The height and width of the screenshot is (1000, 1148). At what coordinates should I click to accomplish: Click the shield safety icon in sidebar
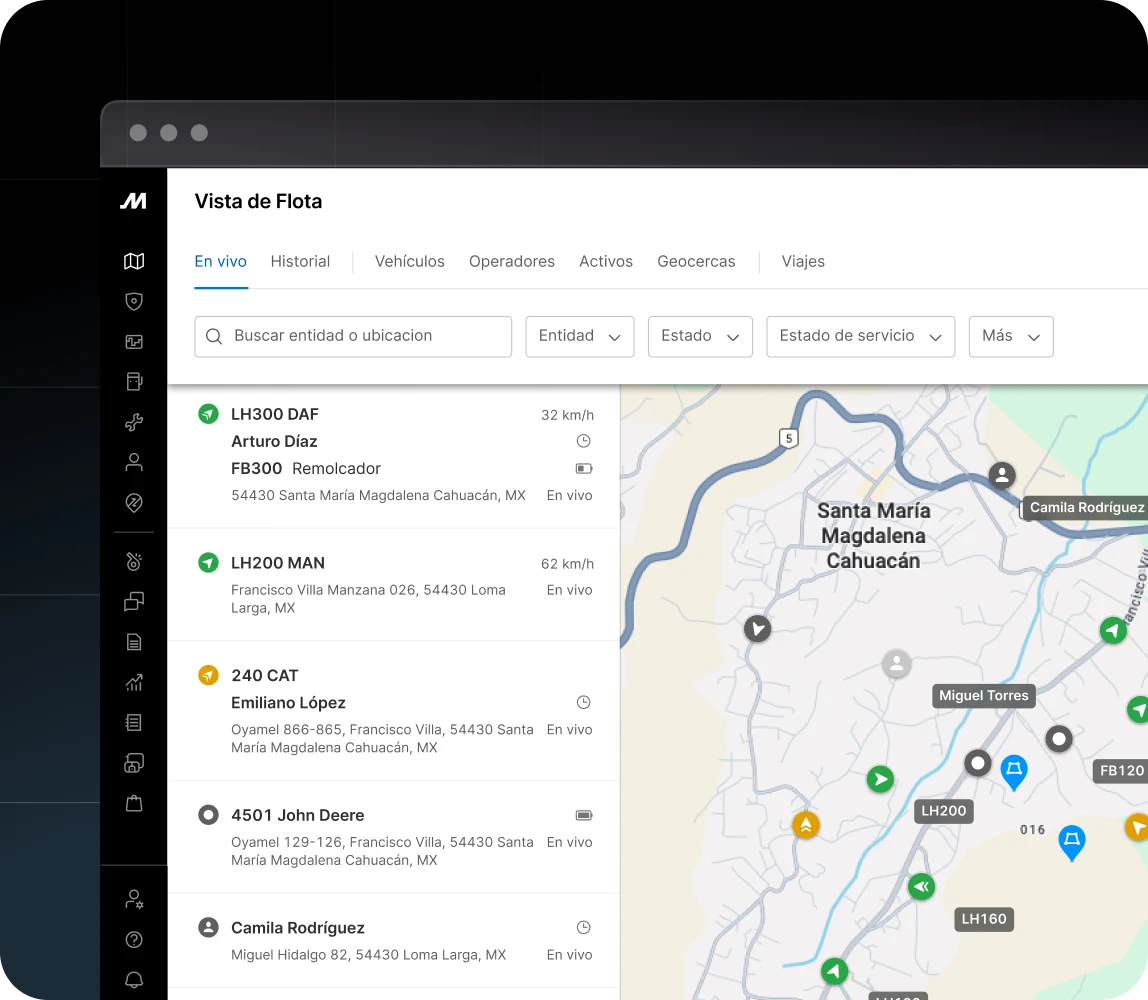(134, 301)
